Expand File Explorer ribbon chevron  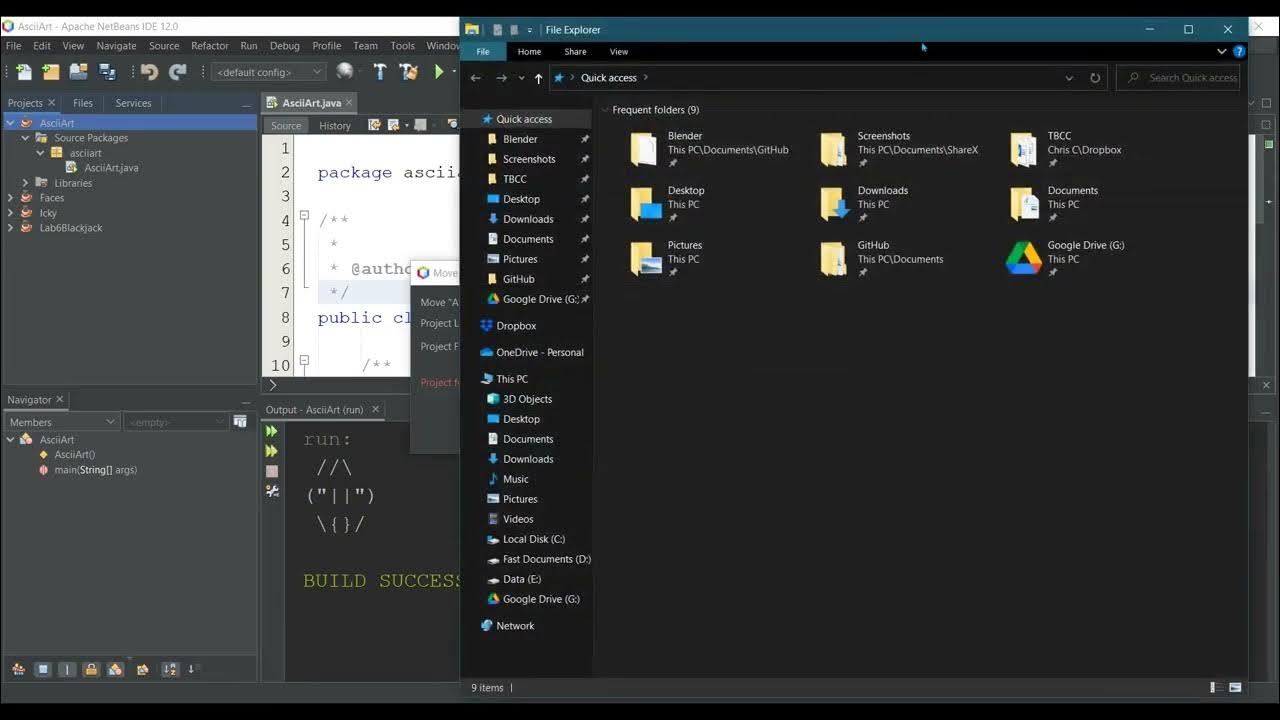point(1222,51)
